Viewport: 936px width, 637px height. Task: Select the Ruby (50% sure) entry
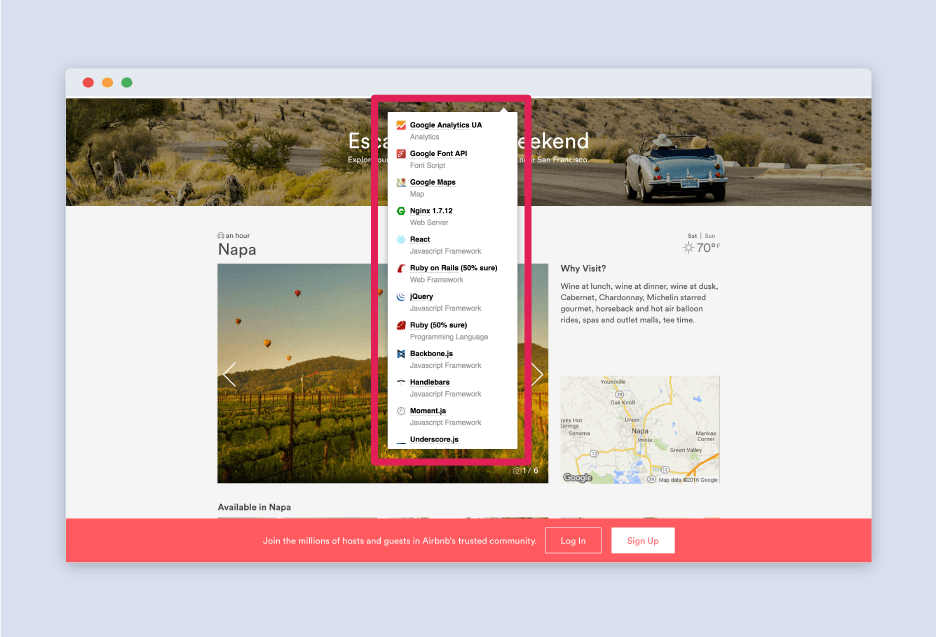tap(438, 325)
